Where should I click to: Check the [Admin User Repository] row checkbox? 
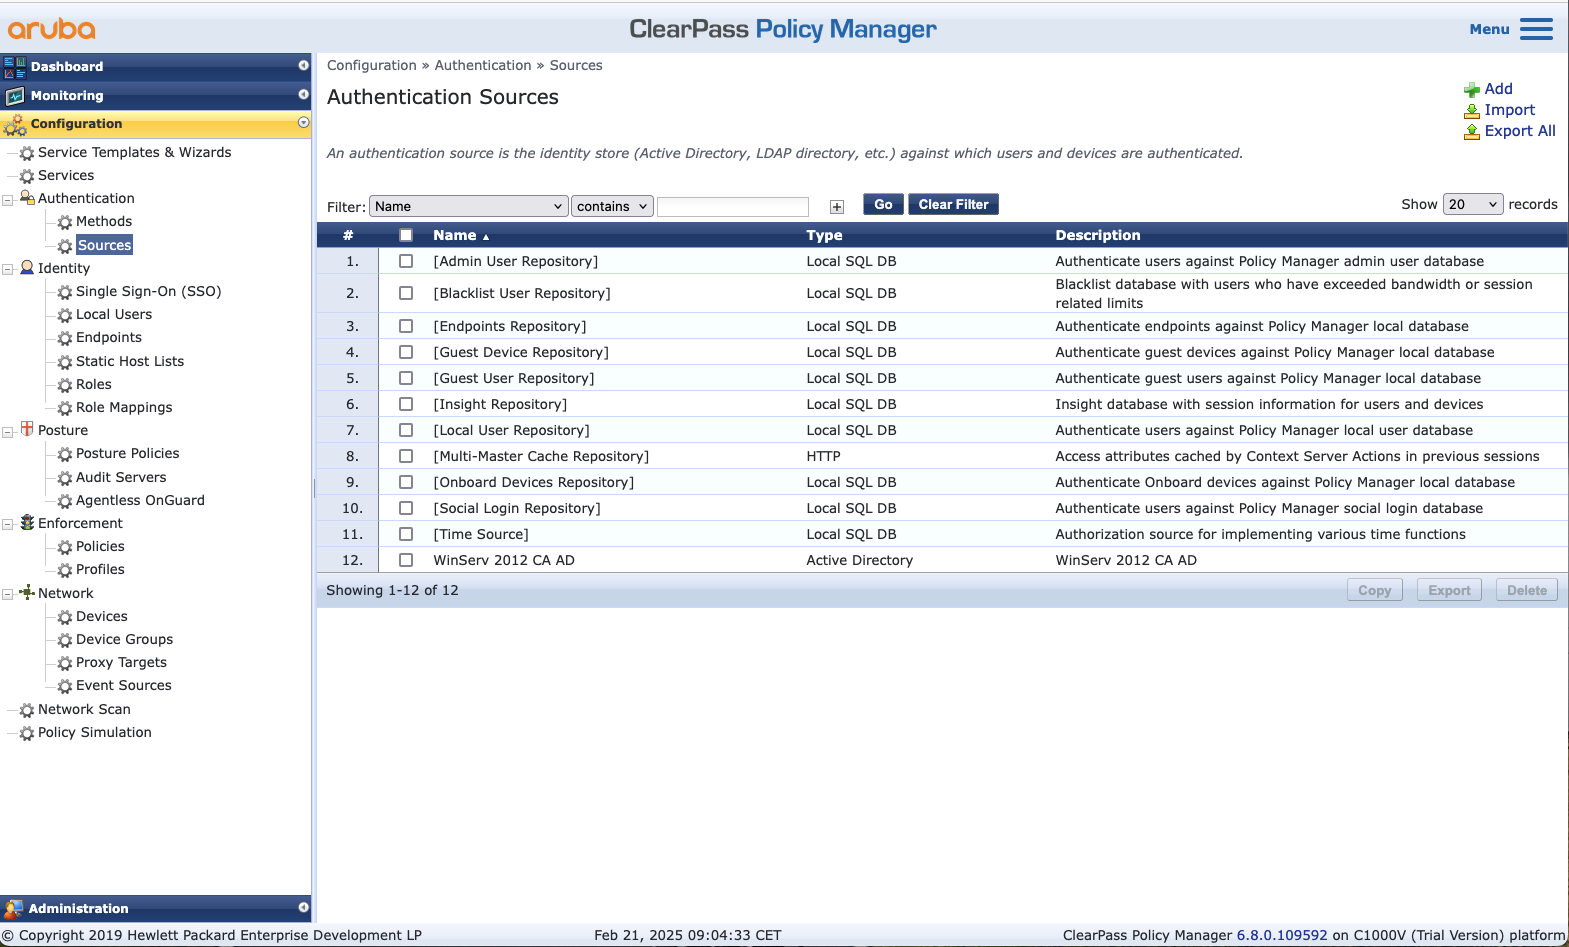(x=406, y=261)
